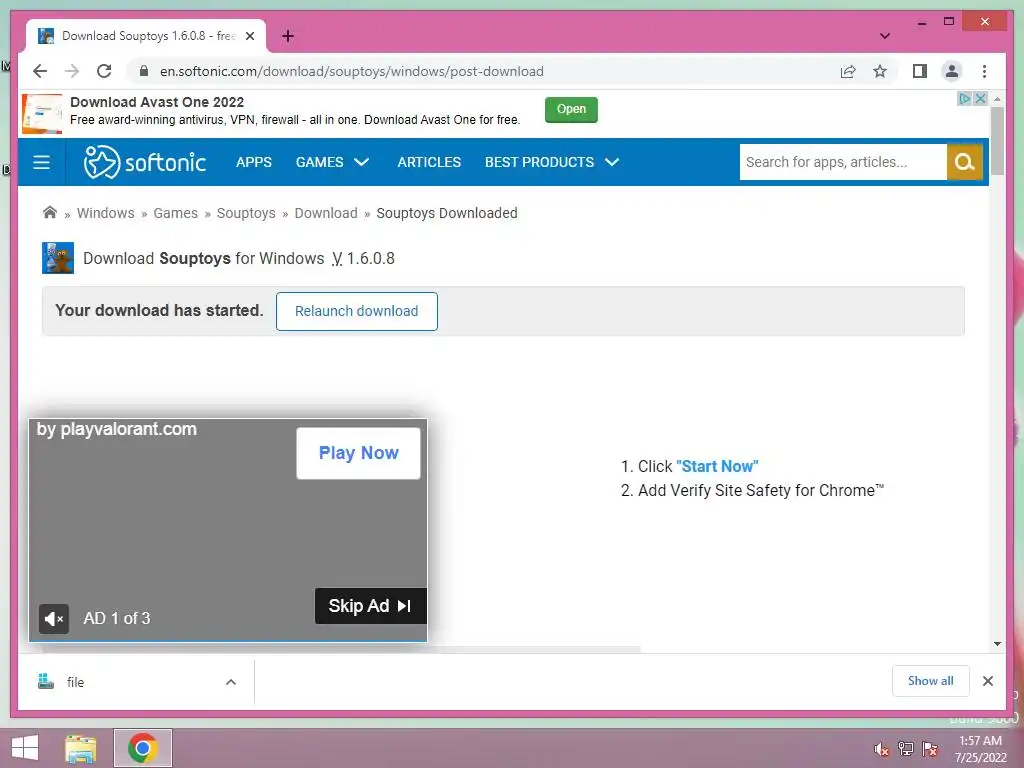The width and height of the screenshot is (1024, 768).
Task: Go to home via breadcrumb house icon
Action: pyautogui.click(x=50, y=212)
